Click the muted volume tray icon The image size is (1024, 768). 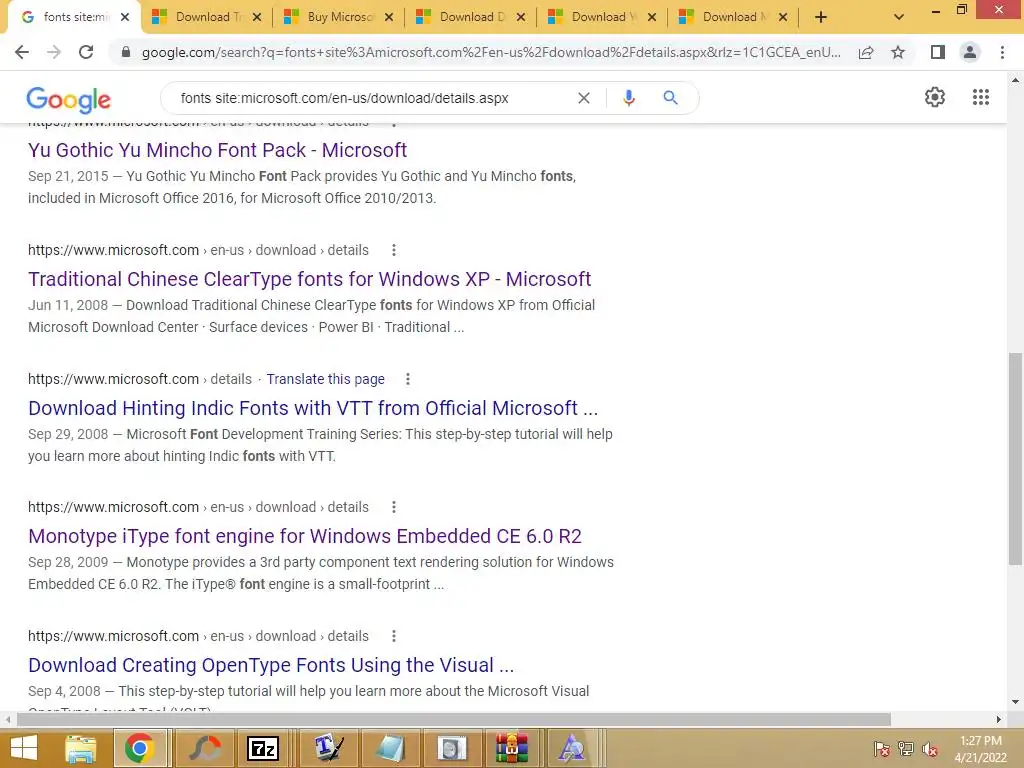coord(929,749)
